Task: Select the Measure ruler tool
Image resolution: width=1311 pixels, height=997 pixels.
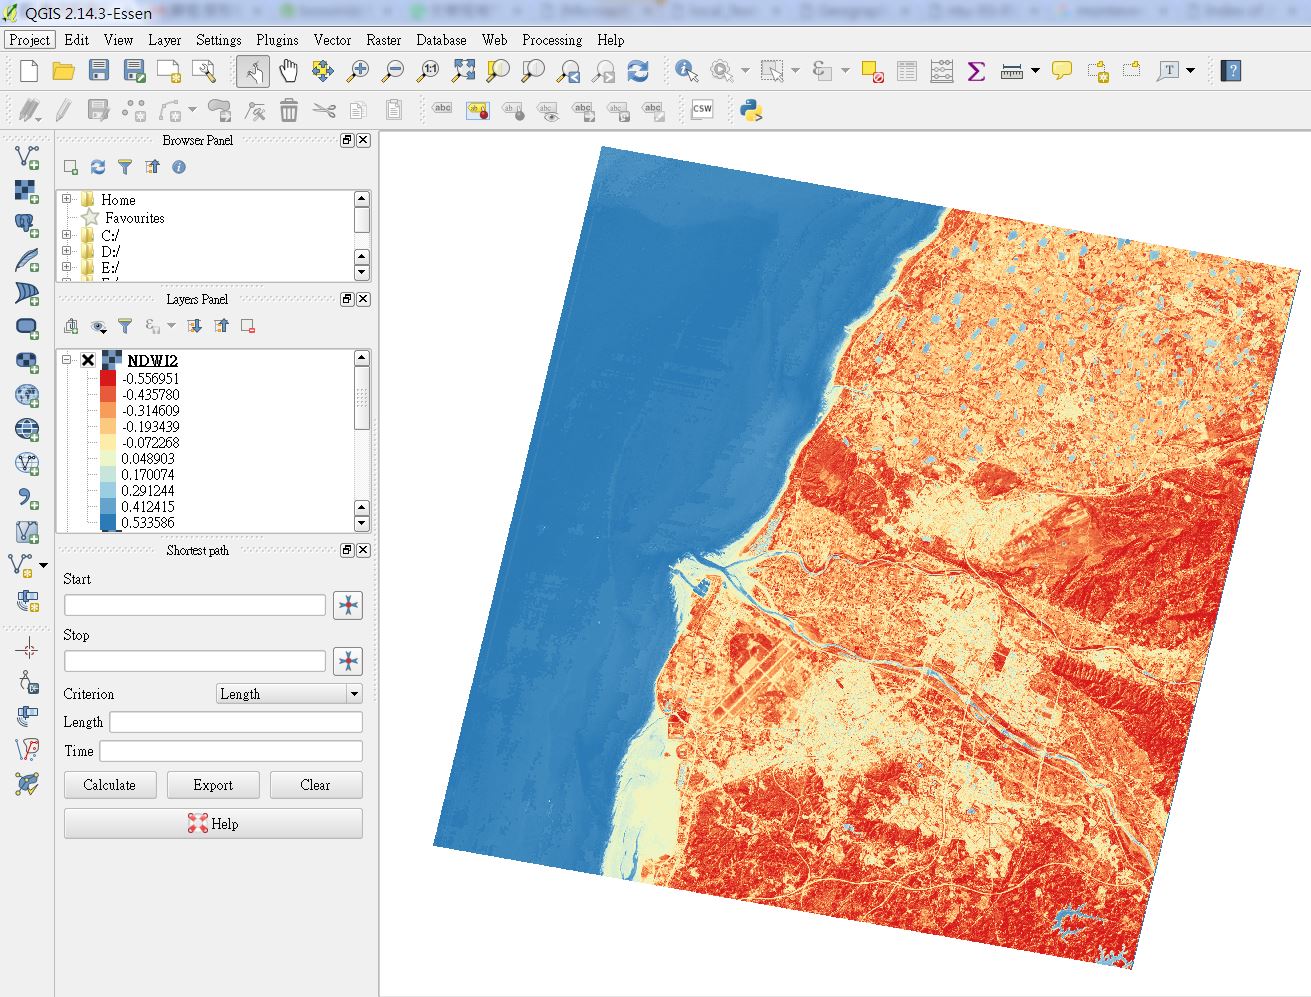Action: (1012, 71)
